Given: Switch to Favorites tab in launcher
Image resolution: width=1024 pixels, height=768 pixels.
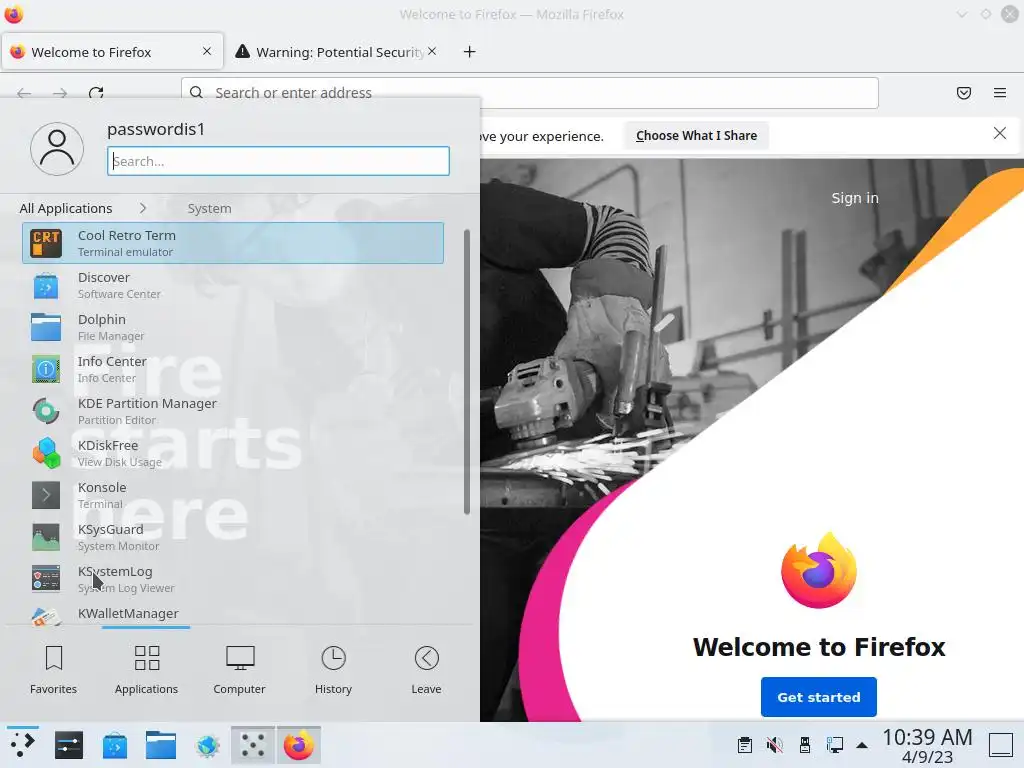Looking at the screenshot, I should pyautogui.click(x=54, y=670).
